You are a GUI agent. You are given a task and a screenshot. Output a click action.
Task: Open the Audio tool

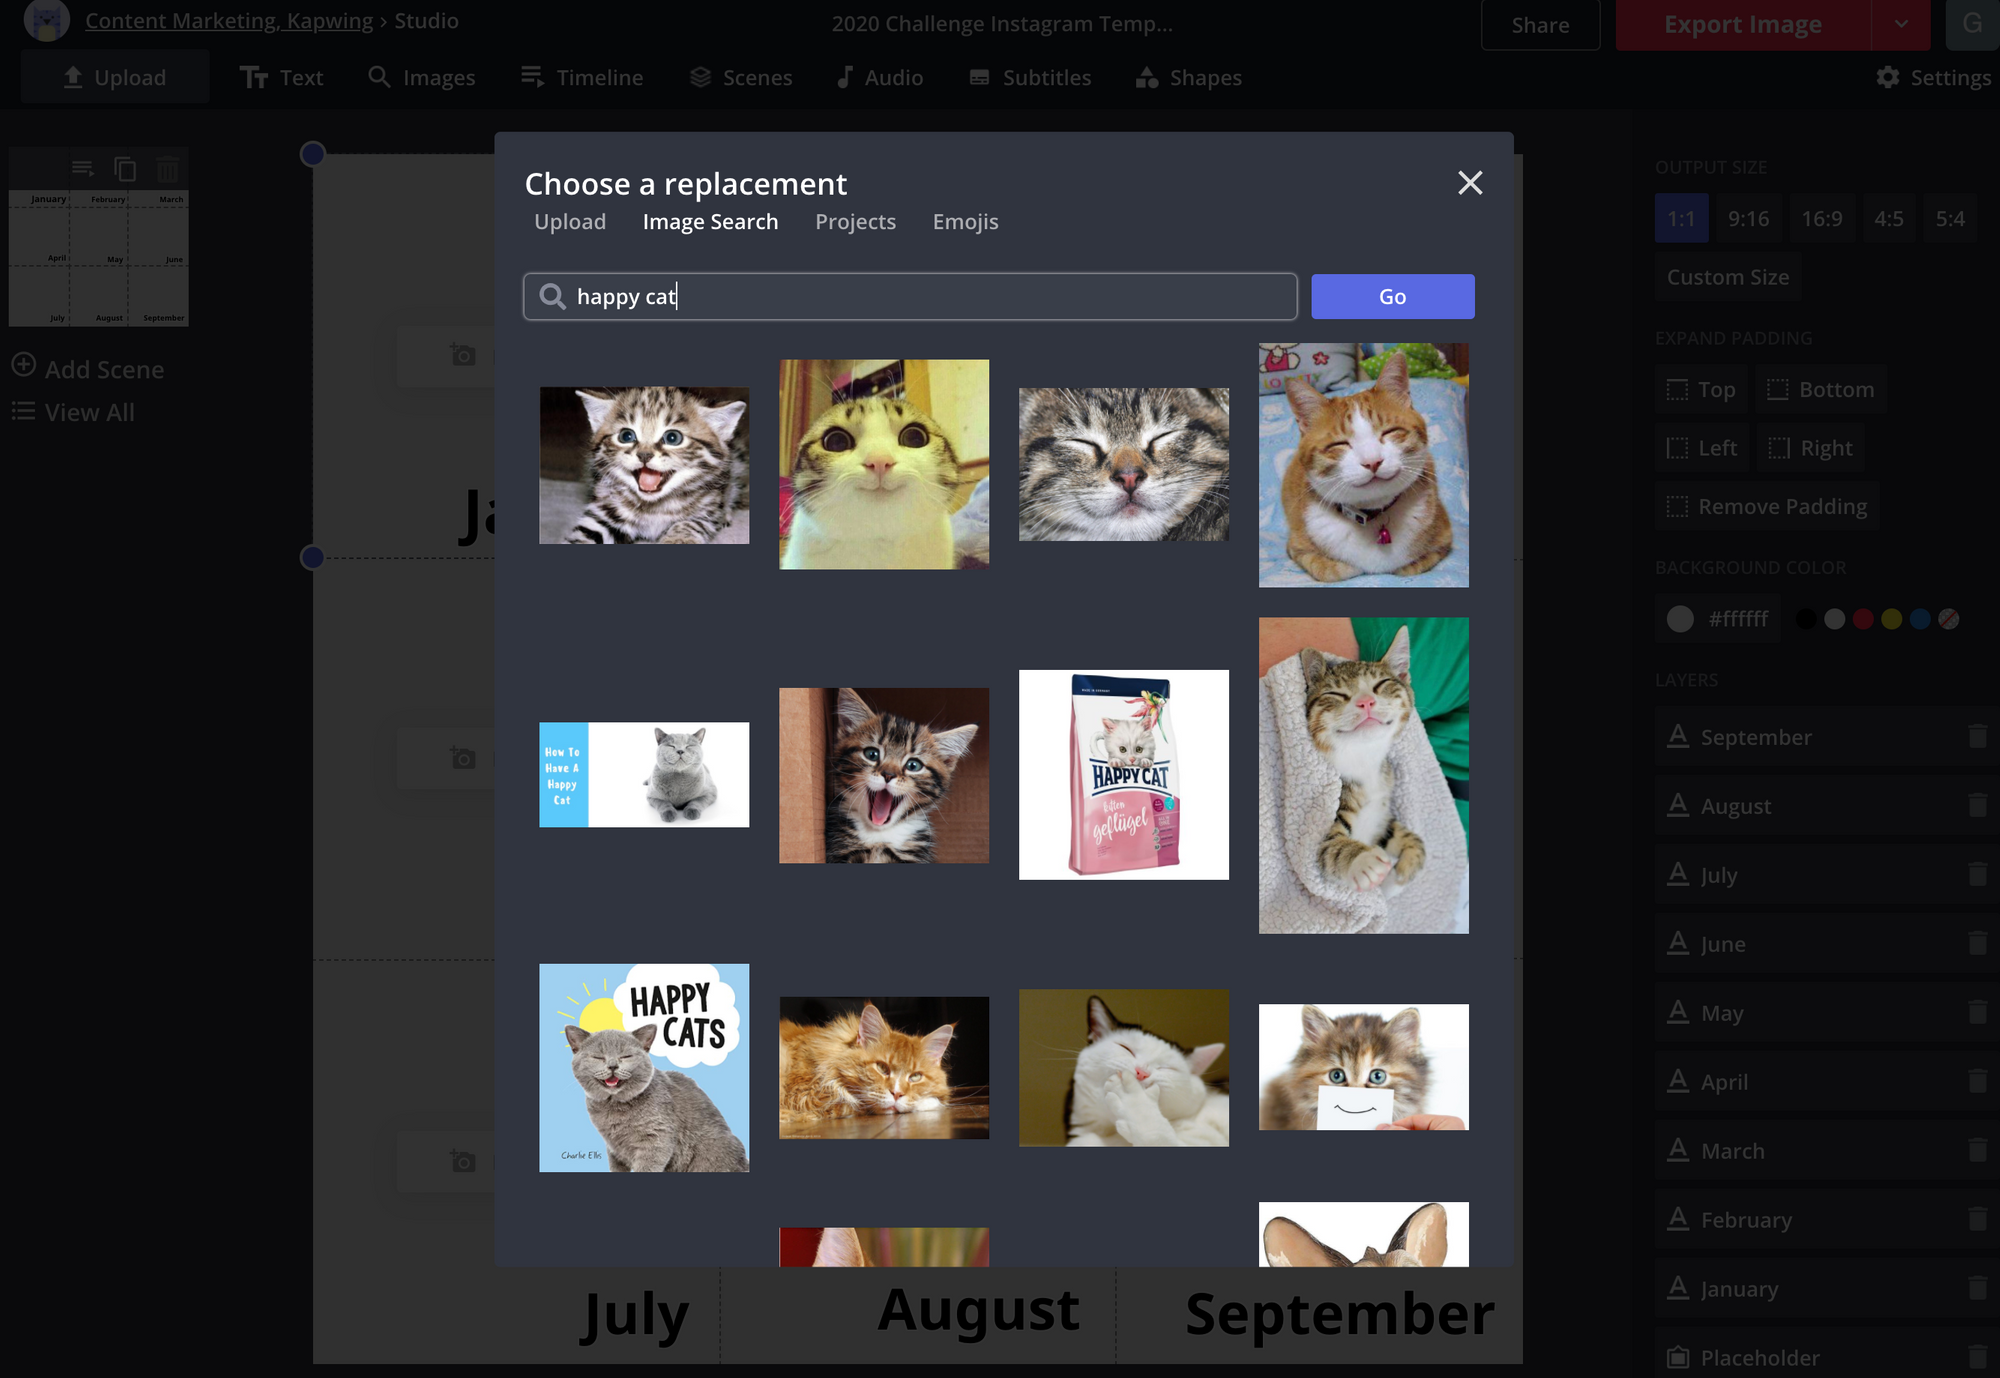880,77
